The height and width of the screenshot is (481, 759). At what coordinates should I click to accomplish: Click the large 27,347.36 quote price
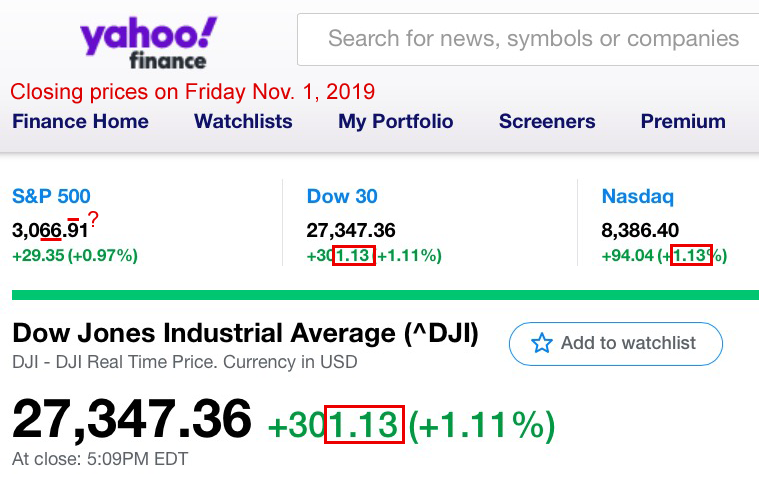[x=132, y=420]
